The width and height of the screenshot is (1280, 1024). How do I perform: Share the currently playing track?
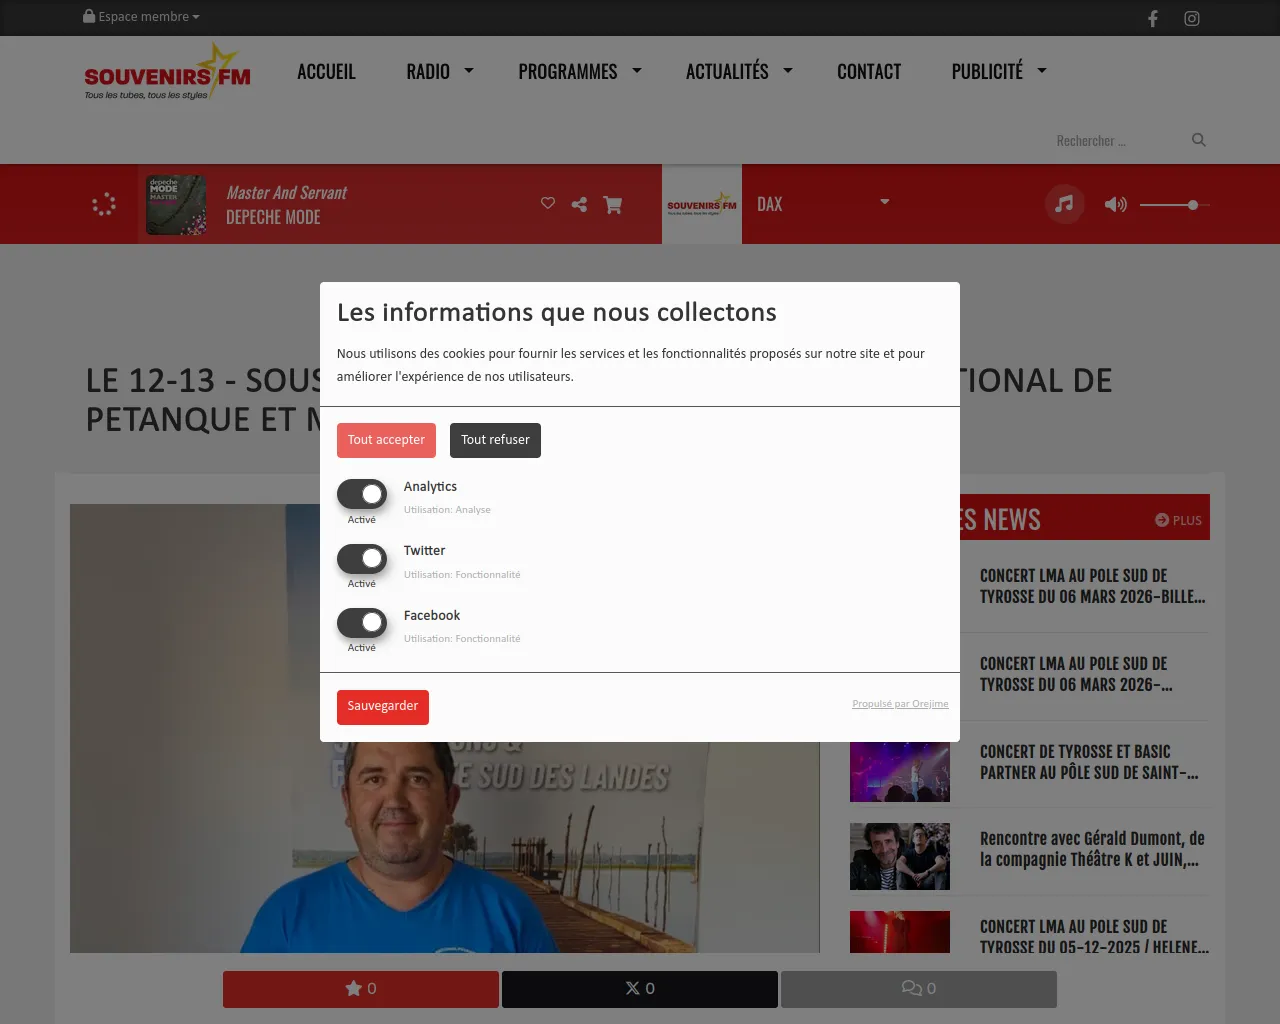(x=579, y=203)
